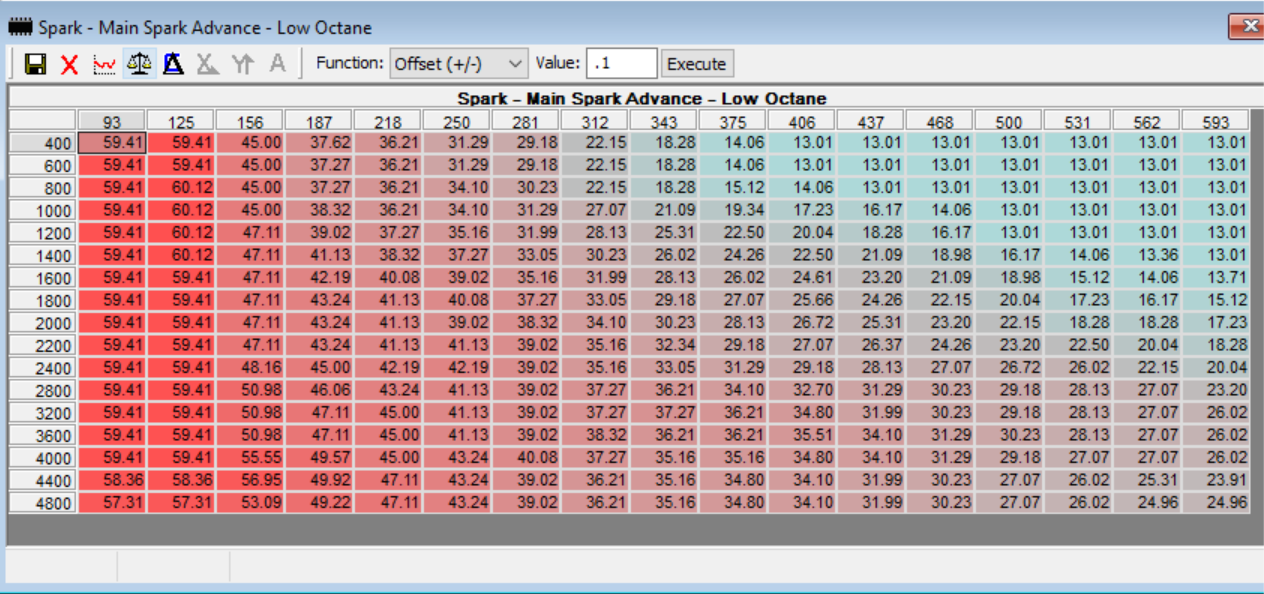This screenshot has height=594, width=1264.
Task: Select the row header 2200
Action: pos(43,345)
